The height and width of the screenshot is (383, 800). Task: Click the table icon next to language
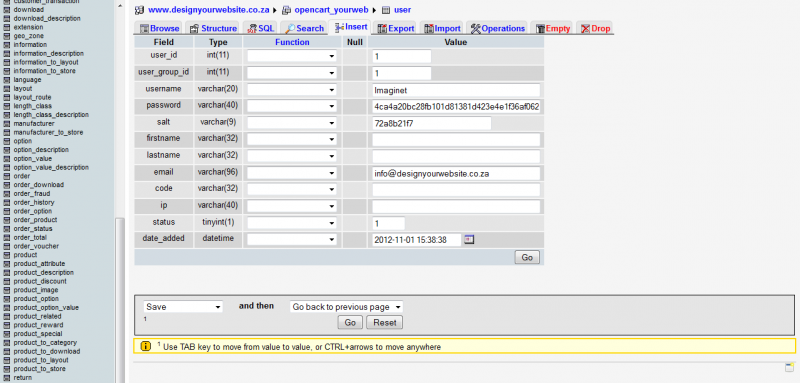[7, 80]
